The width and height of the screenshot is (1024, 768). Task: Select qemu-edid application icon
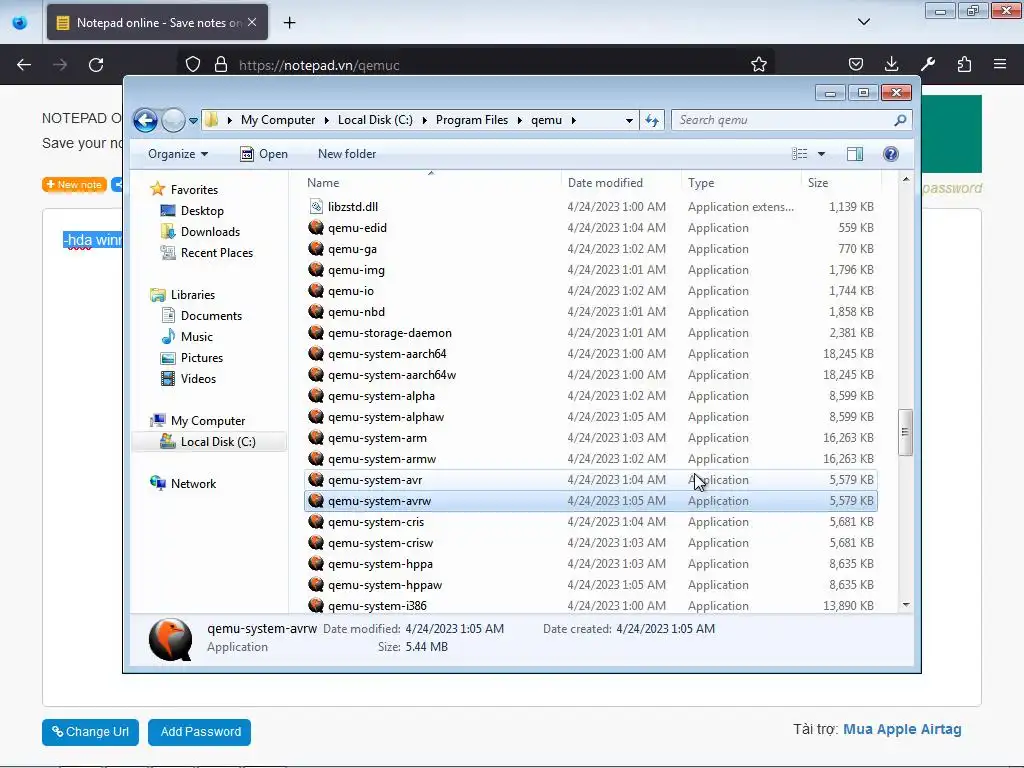click(316, 227)
